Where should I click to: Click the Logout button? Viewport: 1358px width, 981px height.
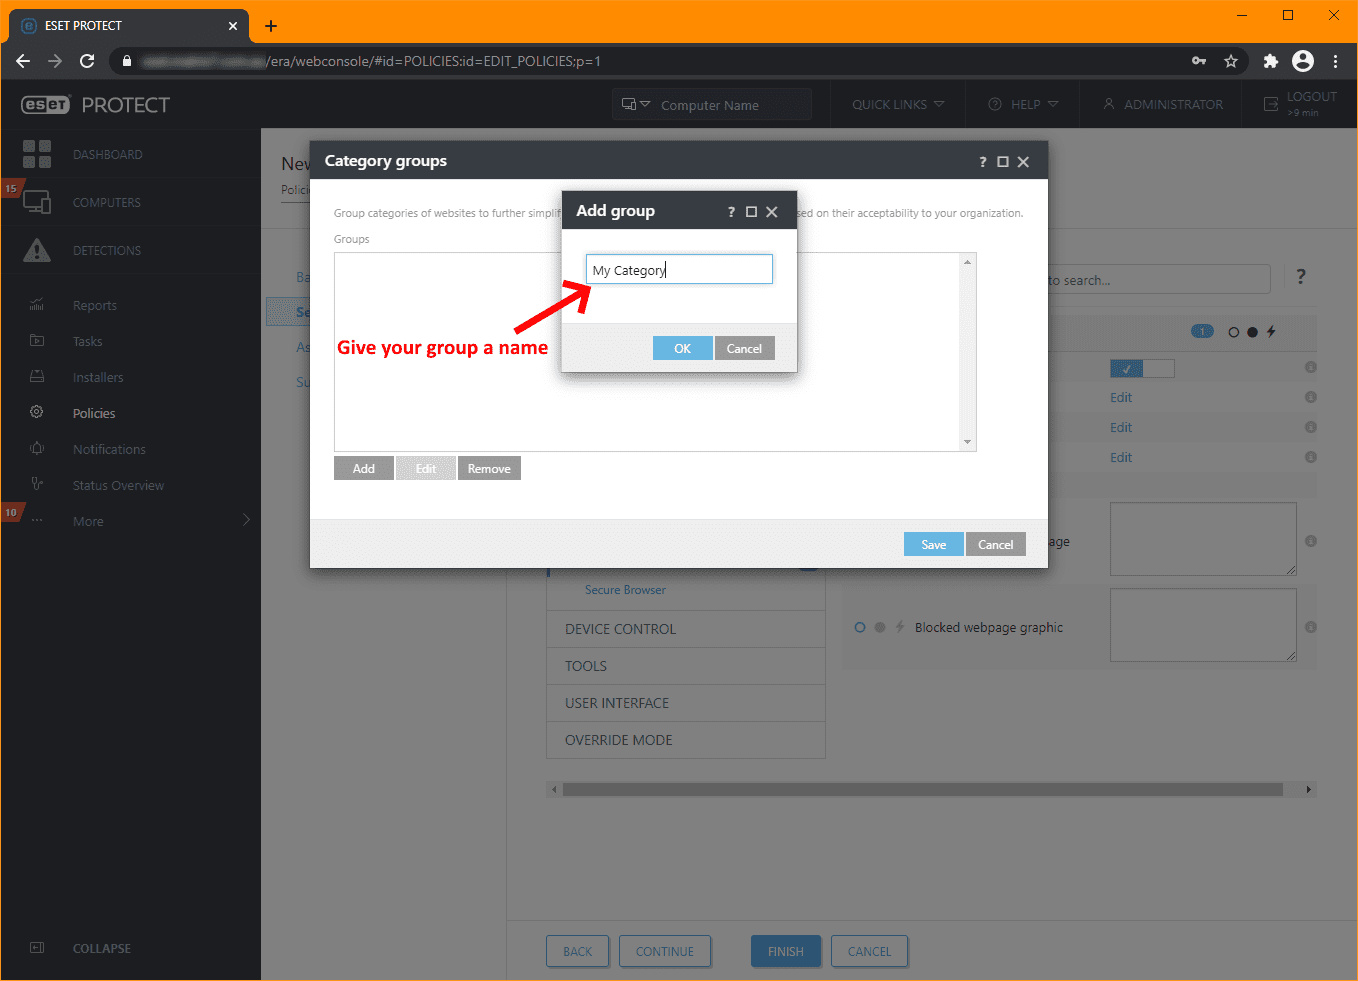pos(1300,103)
